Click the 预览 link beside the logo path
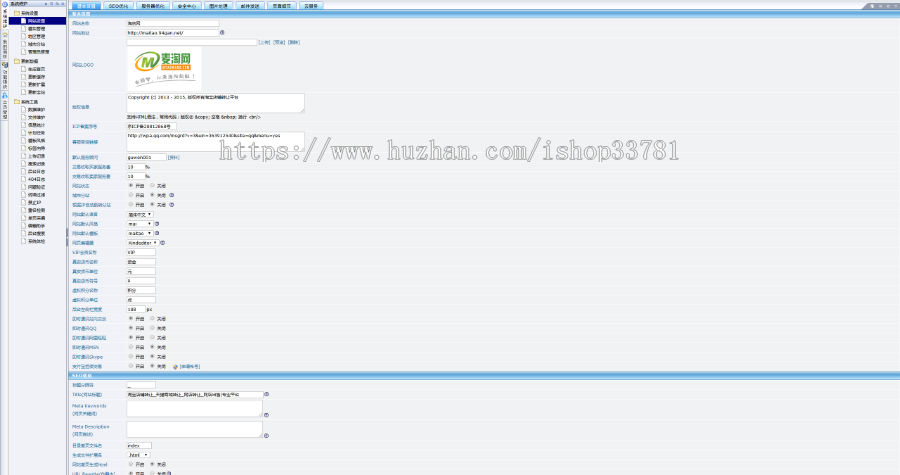Viewport: 900px width, 475px height. coord(279,42)
